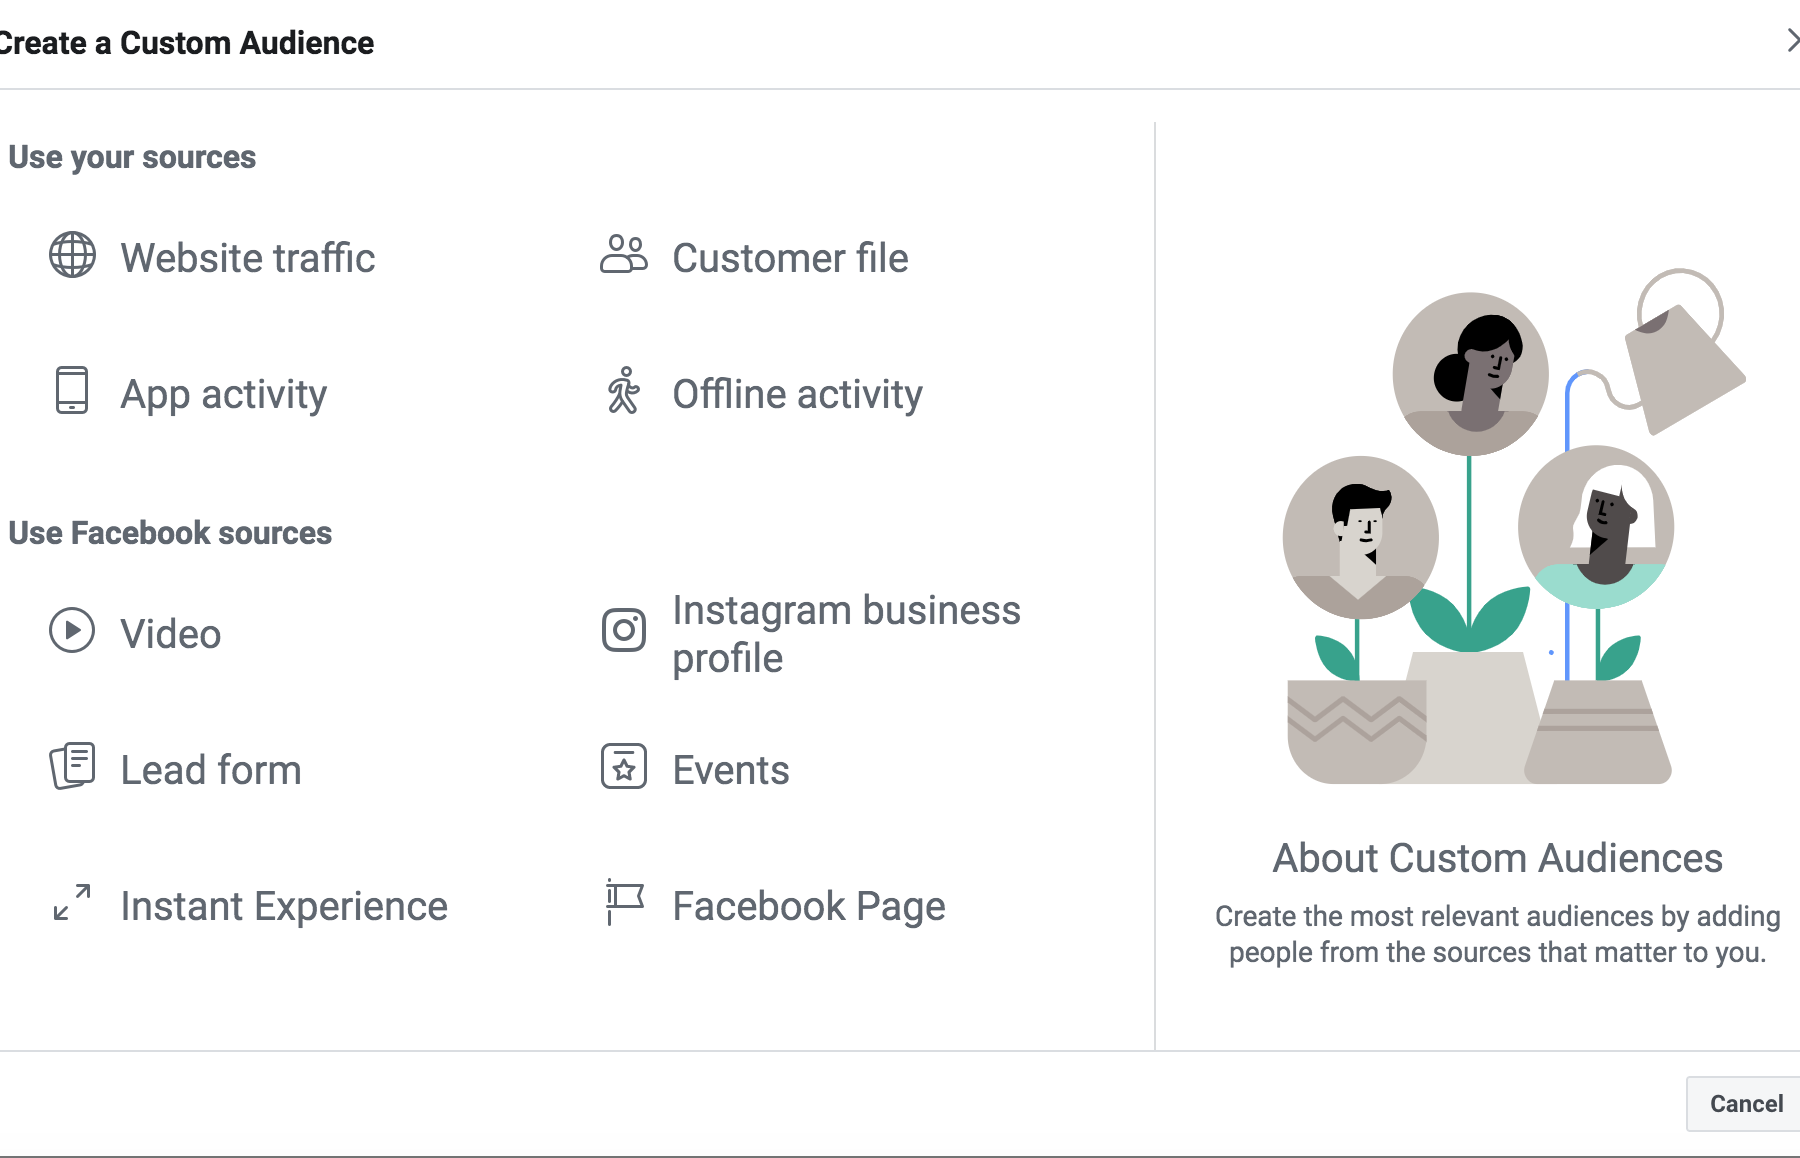Choose Events as audience source
The height and width of the screenshot is (1158, 1800).
[x=731, y=770]
